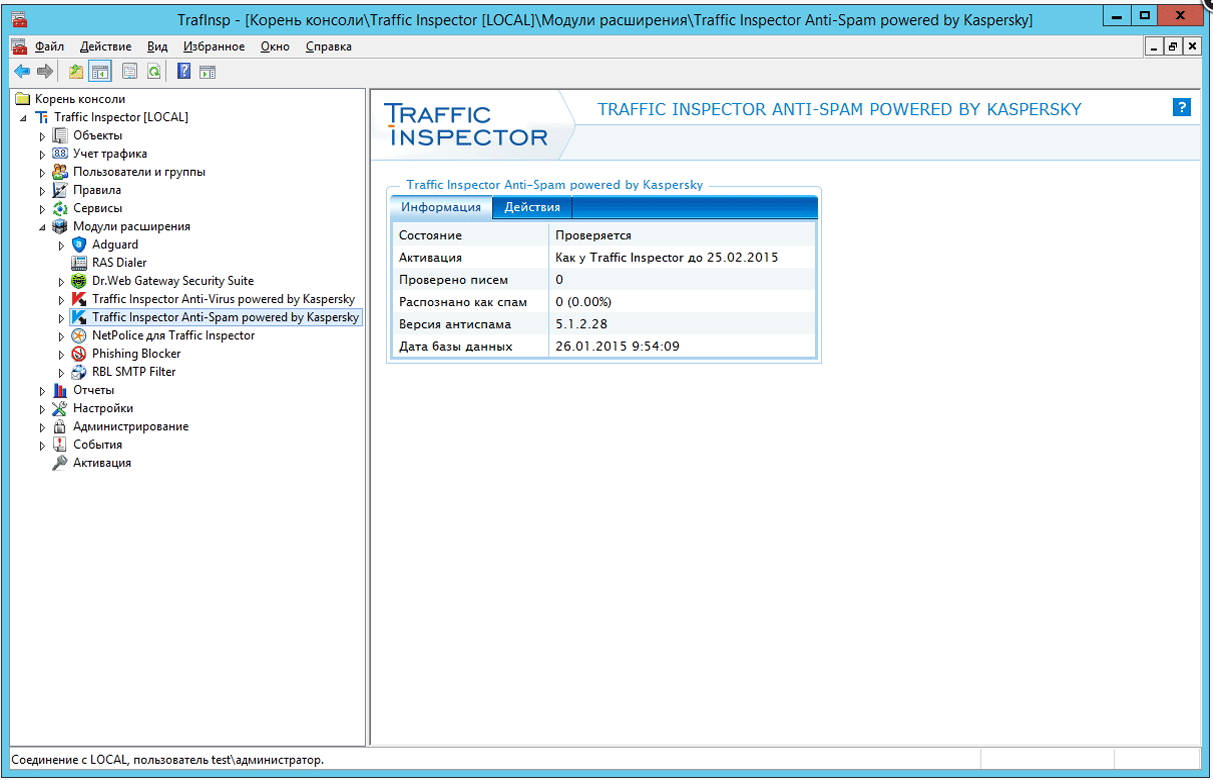Select Traffic Inspector [LOCAL] node

click(x=121, y=117)
